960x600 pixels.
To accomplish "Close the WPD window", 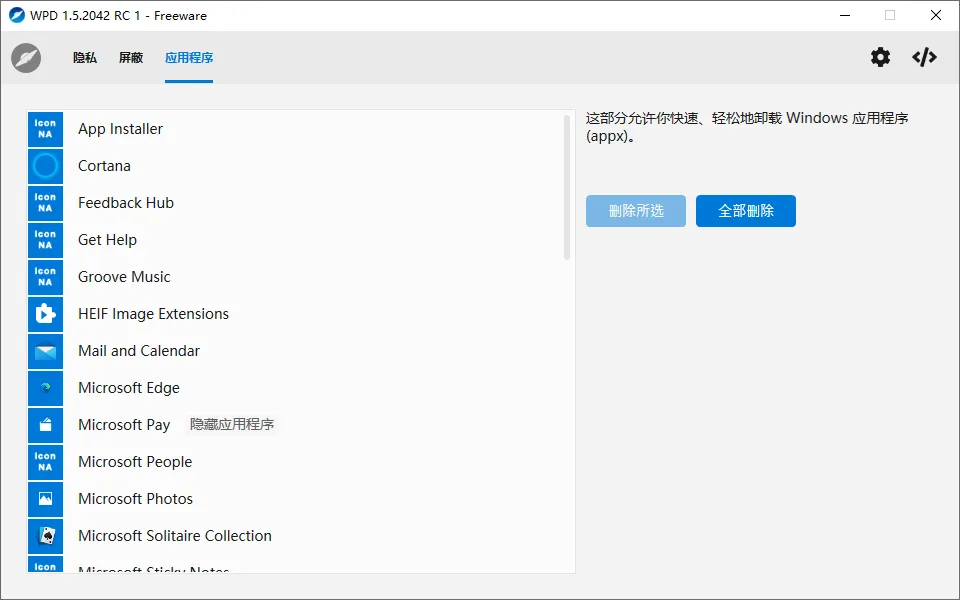I will (936, 15).
